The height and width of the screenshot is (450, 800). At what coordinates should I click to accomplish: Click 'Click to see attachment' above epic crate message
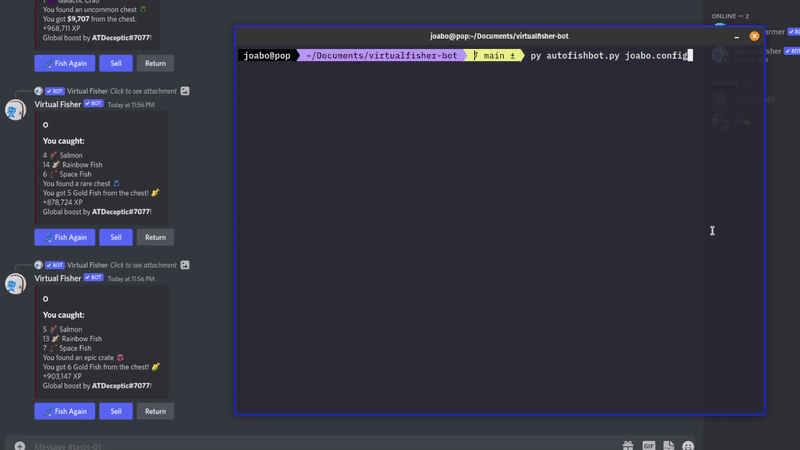tap(143, 265)
